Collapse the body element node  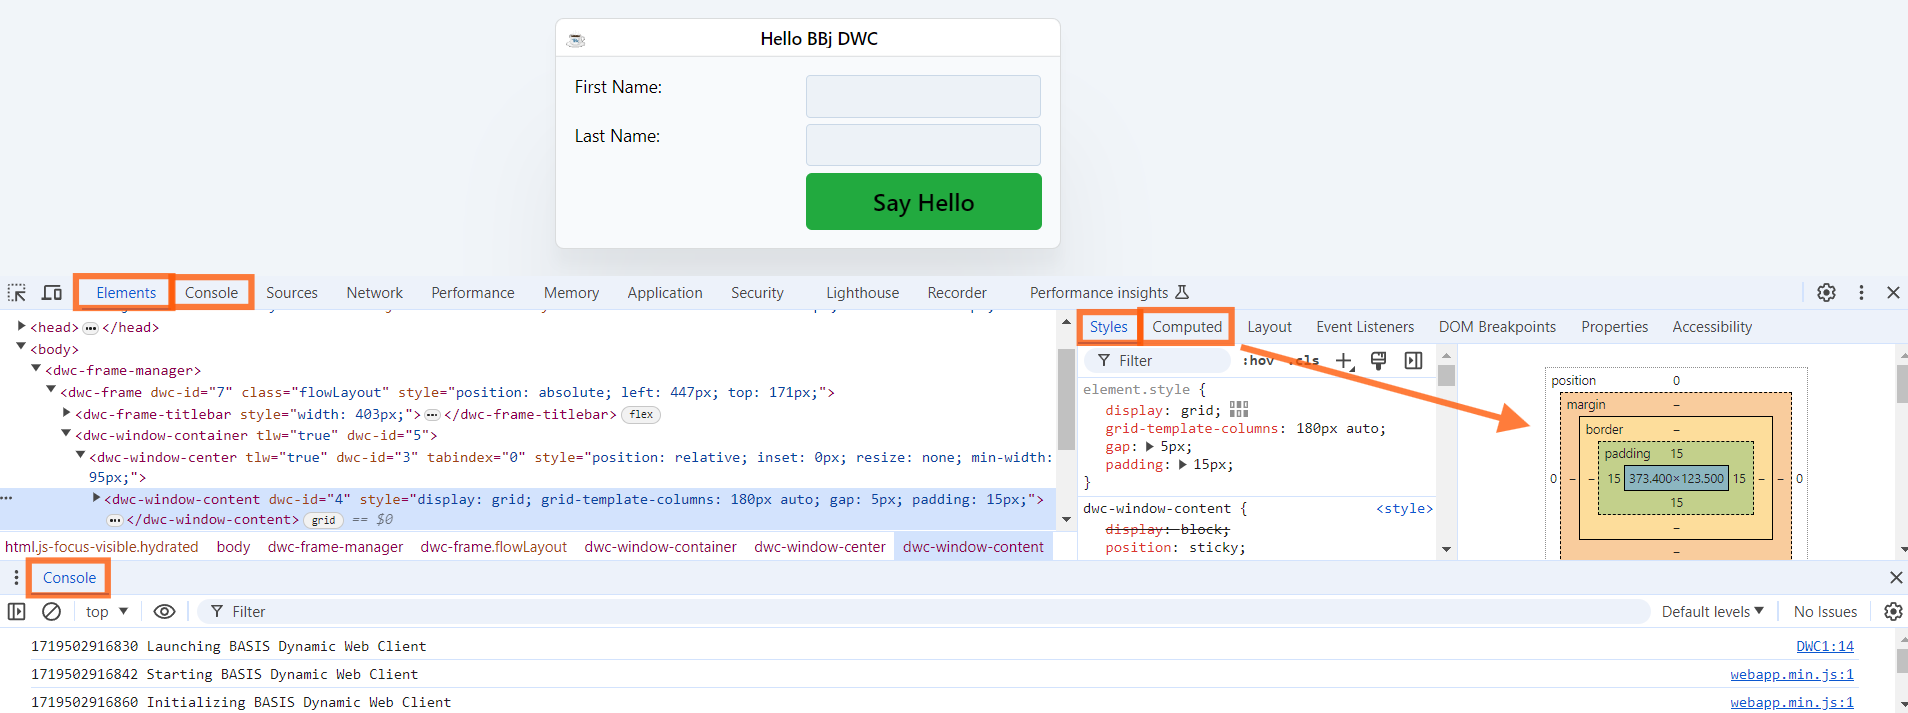21,347
